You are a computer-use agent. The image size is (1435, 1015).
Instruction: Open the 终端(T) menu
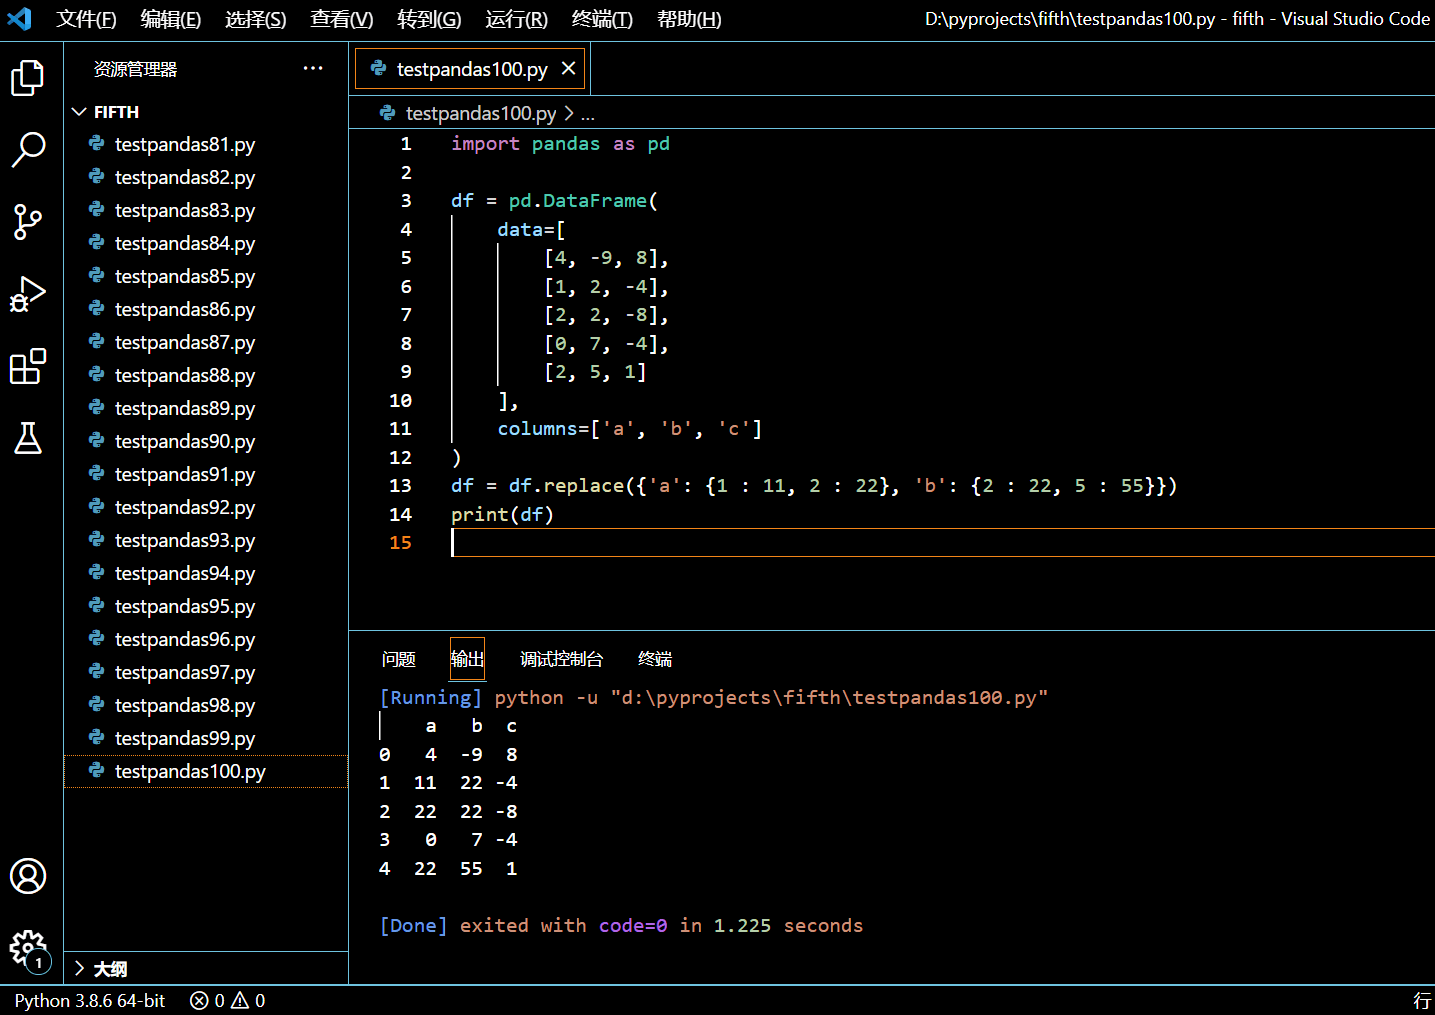tap(603, 19)
